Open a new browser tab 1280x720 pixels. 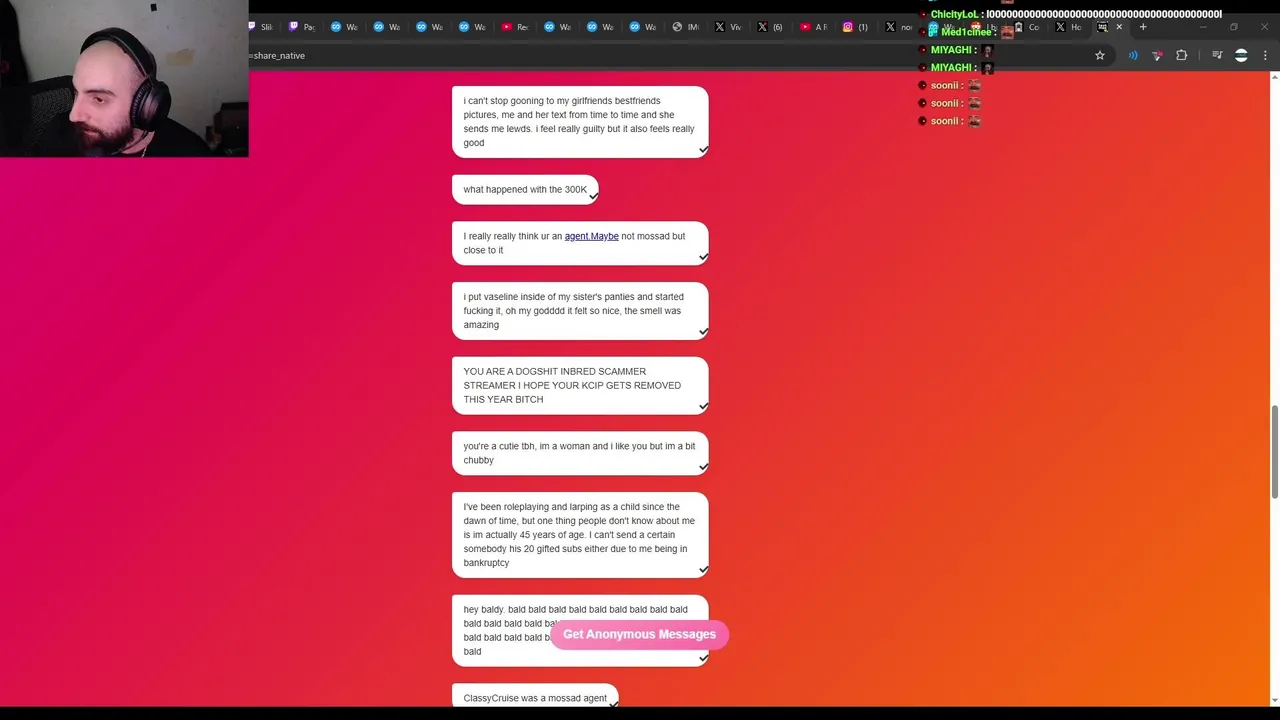pos(1143,27)
